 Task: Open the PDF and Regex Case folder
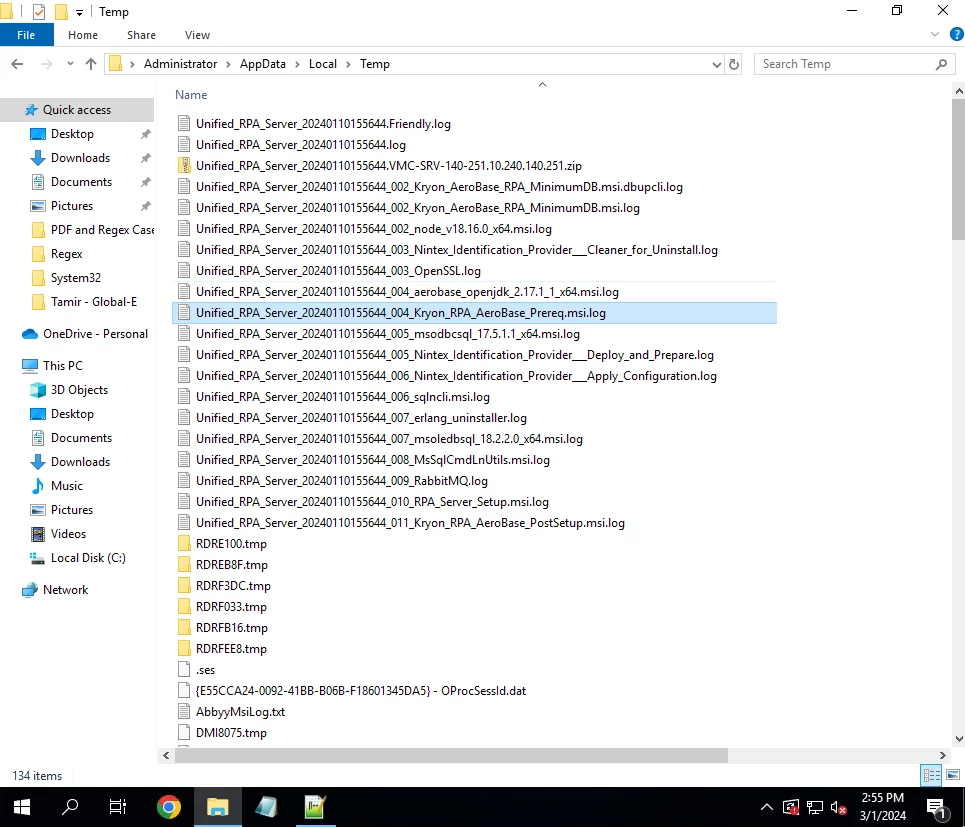pyautogui.click(x=92, y=230)
